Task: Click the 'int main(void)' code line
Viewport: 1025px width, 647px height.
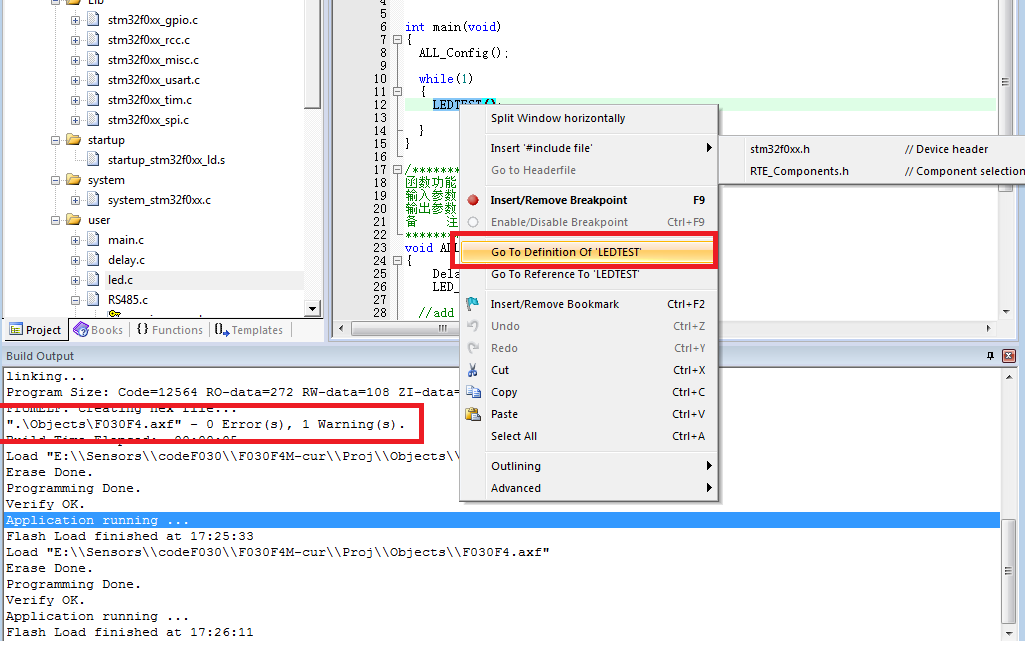Action: [x=452, y=27]
